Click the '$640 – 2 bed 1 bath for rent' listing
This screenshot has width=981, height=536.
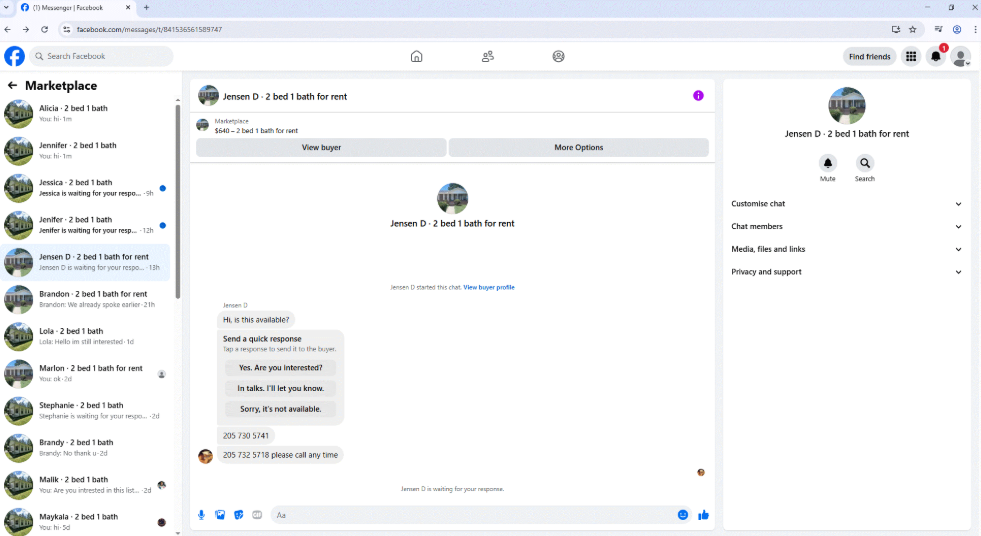pos(256,131)
